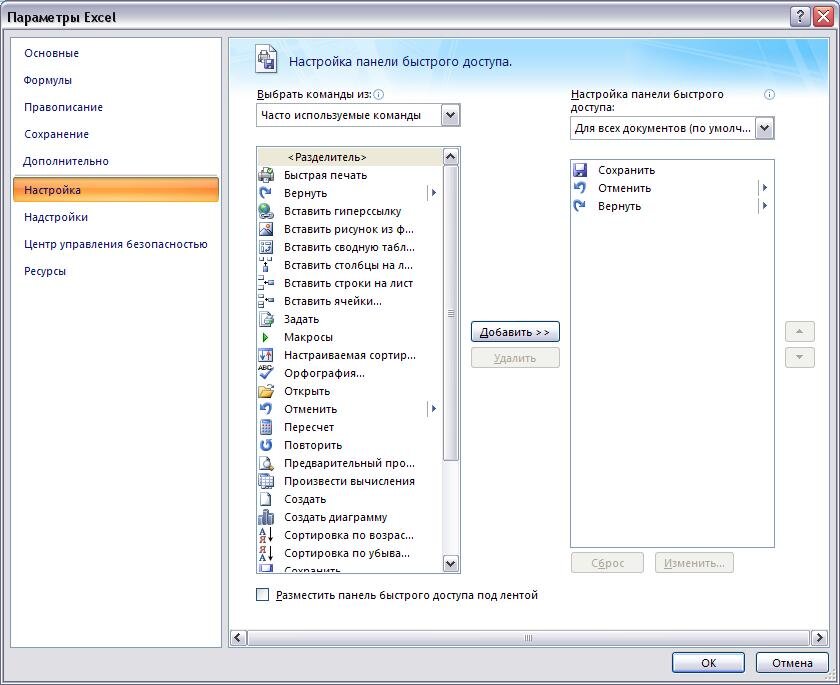Choose the Пересчет calculator icon
840x685 pixels.
(266, 427)
